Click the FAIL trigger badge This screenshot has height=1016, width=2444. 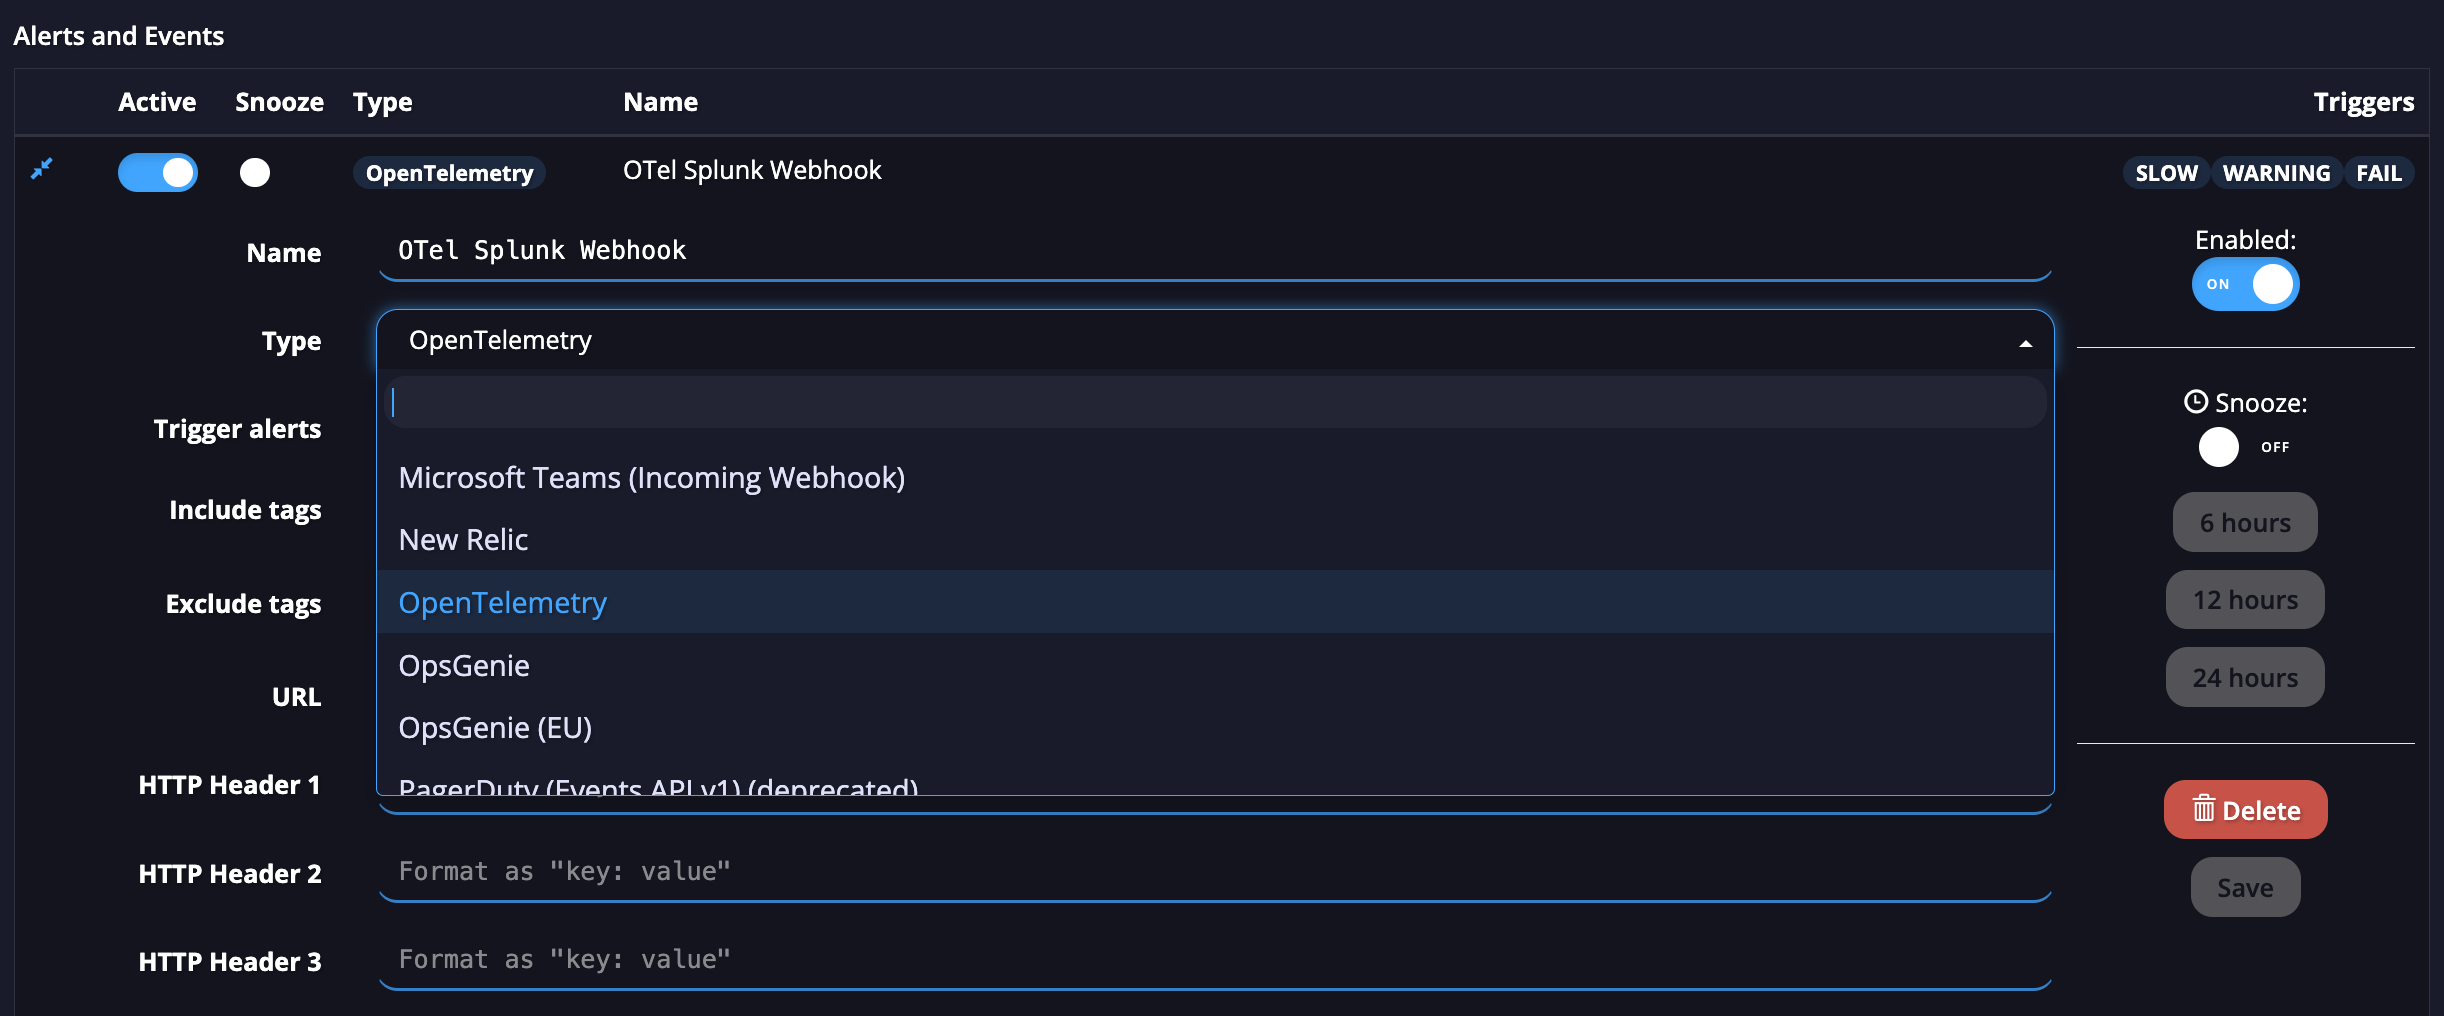(2378, 173)
